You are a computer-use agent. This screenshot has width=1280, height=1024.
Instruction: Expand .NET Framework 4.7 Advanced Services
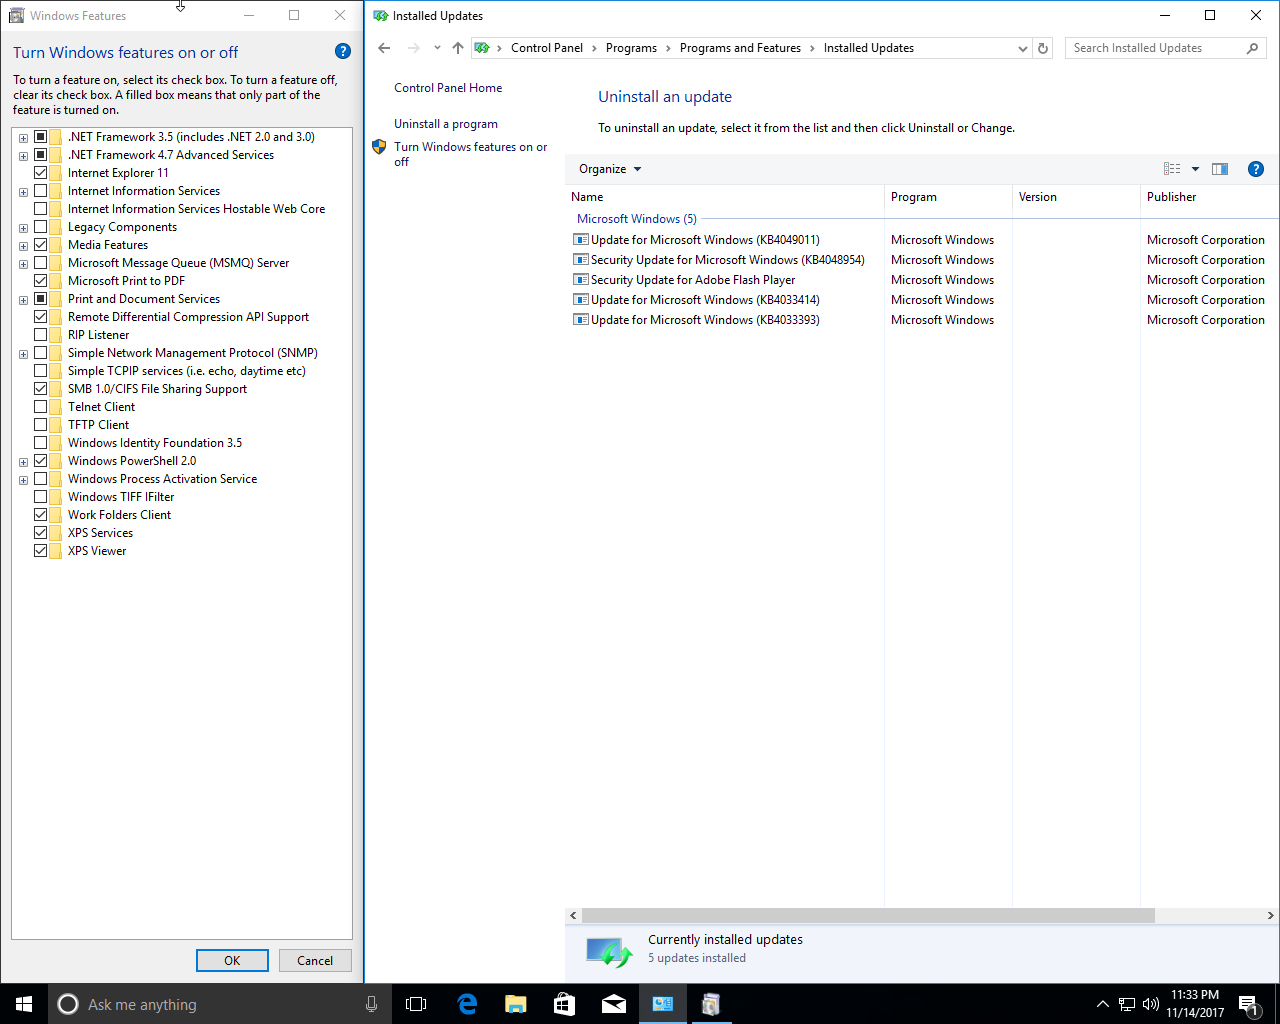tap(23, 156)
